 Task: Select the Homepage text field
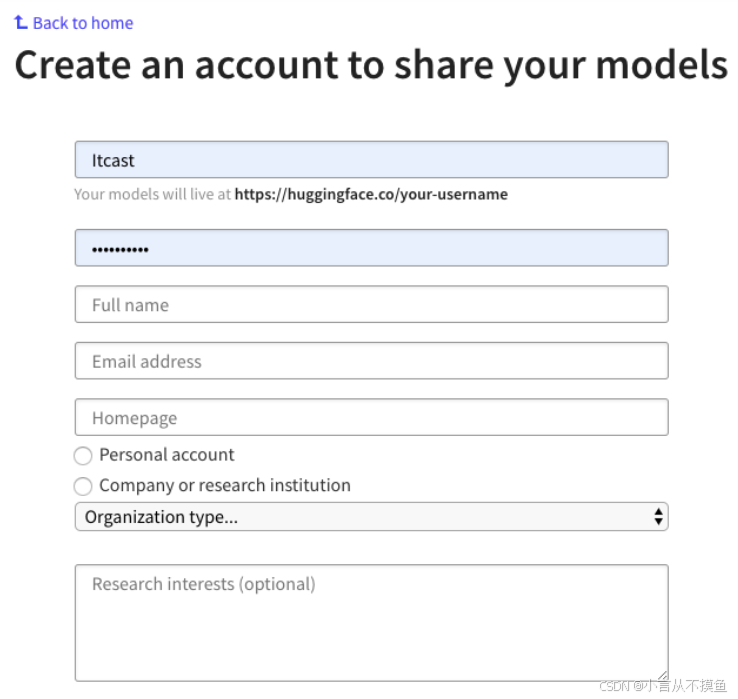371,417
